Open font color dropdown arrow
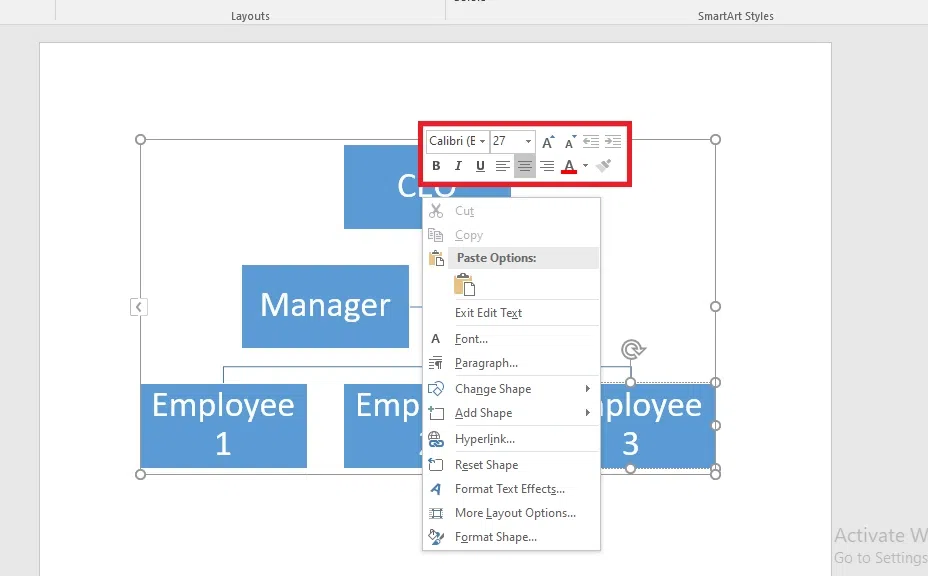The height and width of the screenshot is (576, 928). click(585, 166)
